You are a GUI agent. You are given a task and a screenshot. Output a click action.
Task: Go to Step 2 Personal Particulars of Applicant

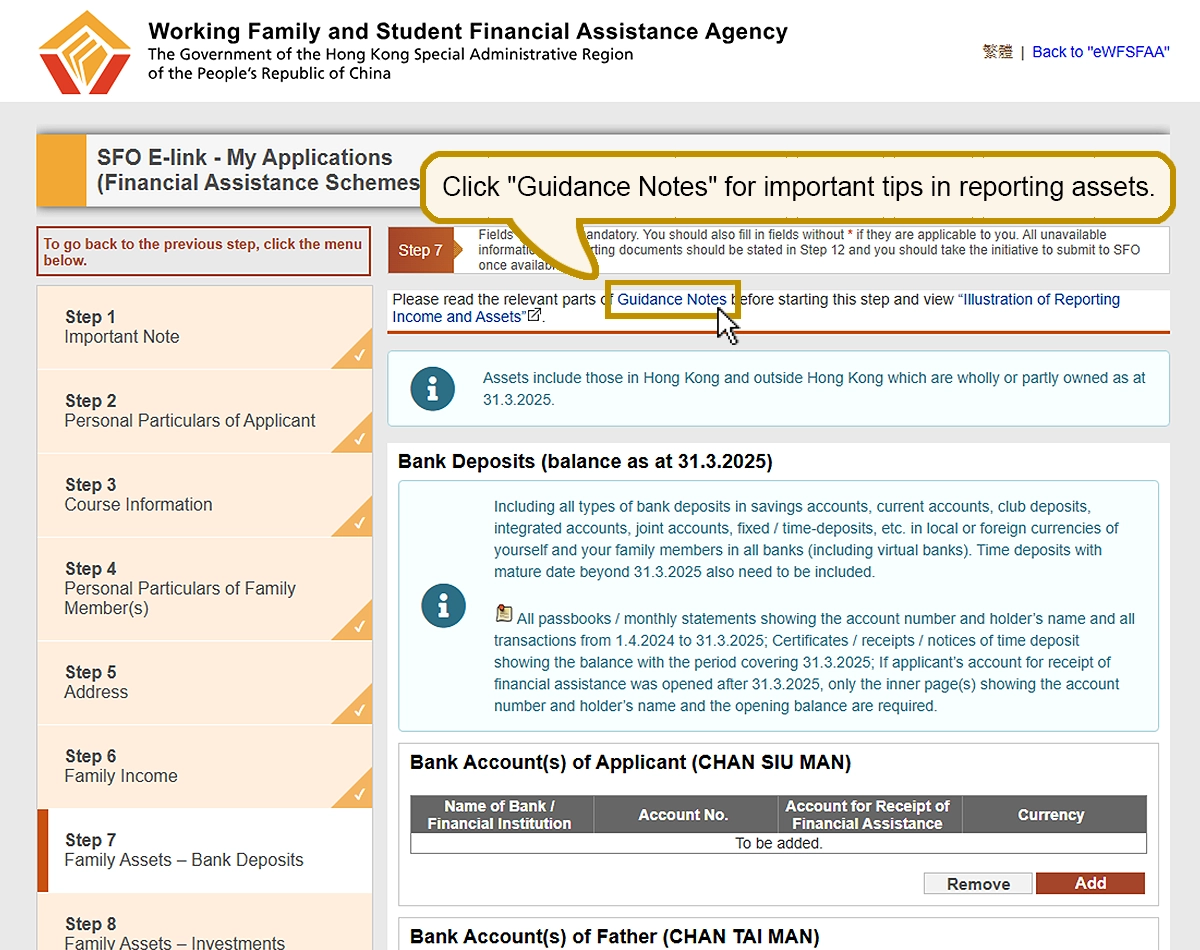coord(204,411)
